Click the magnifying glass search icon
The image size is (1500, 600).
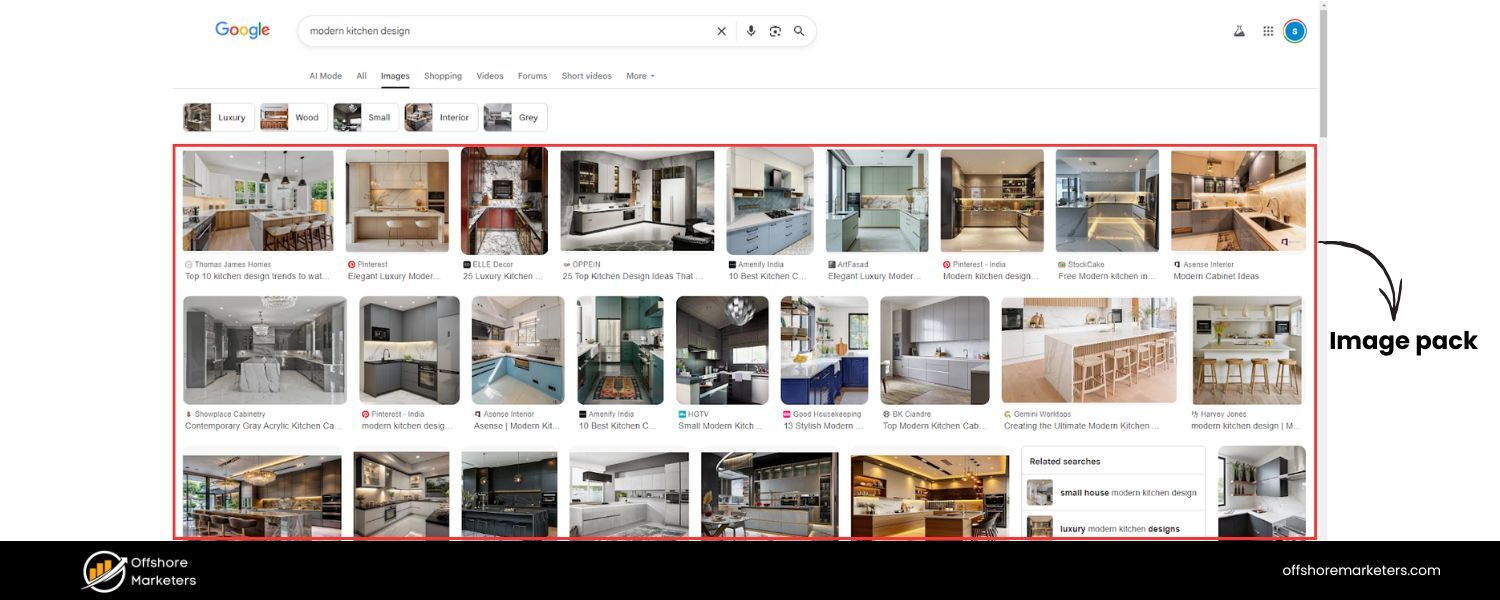coord(799,31)
